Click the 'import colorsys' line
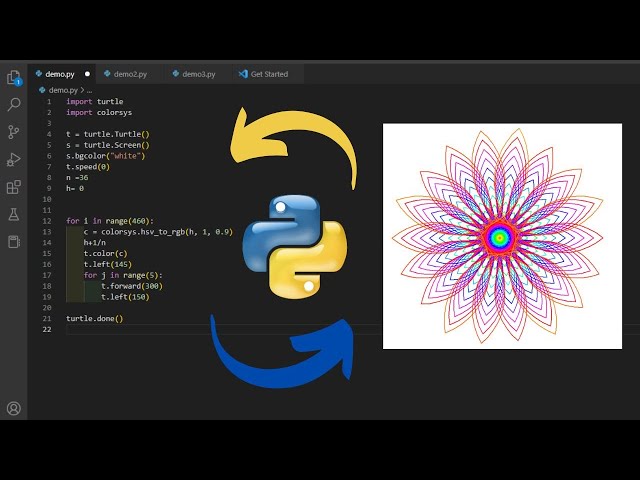 [x=99, y=112]
